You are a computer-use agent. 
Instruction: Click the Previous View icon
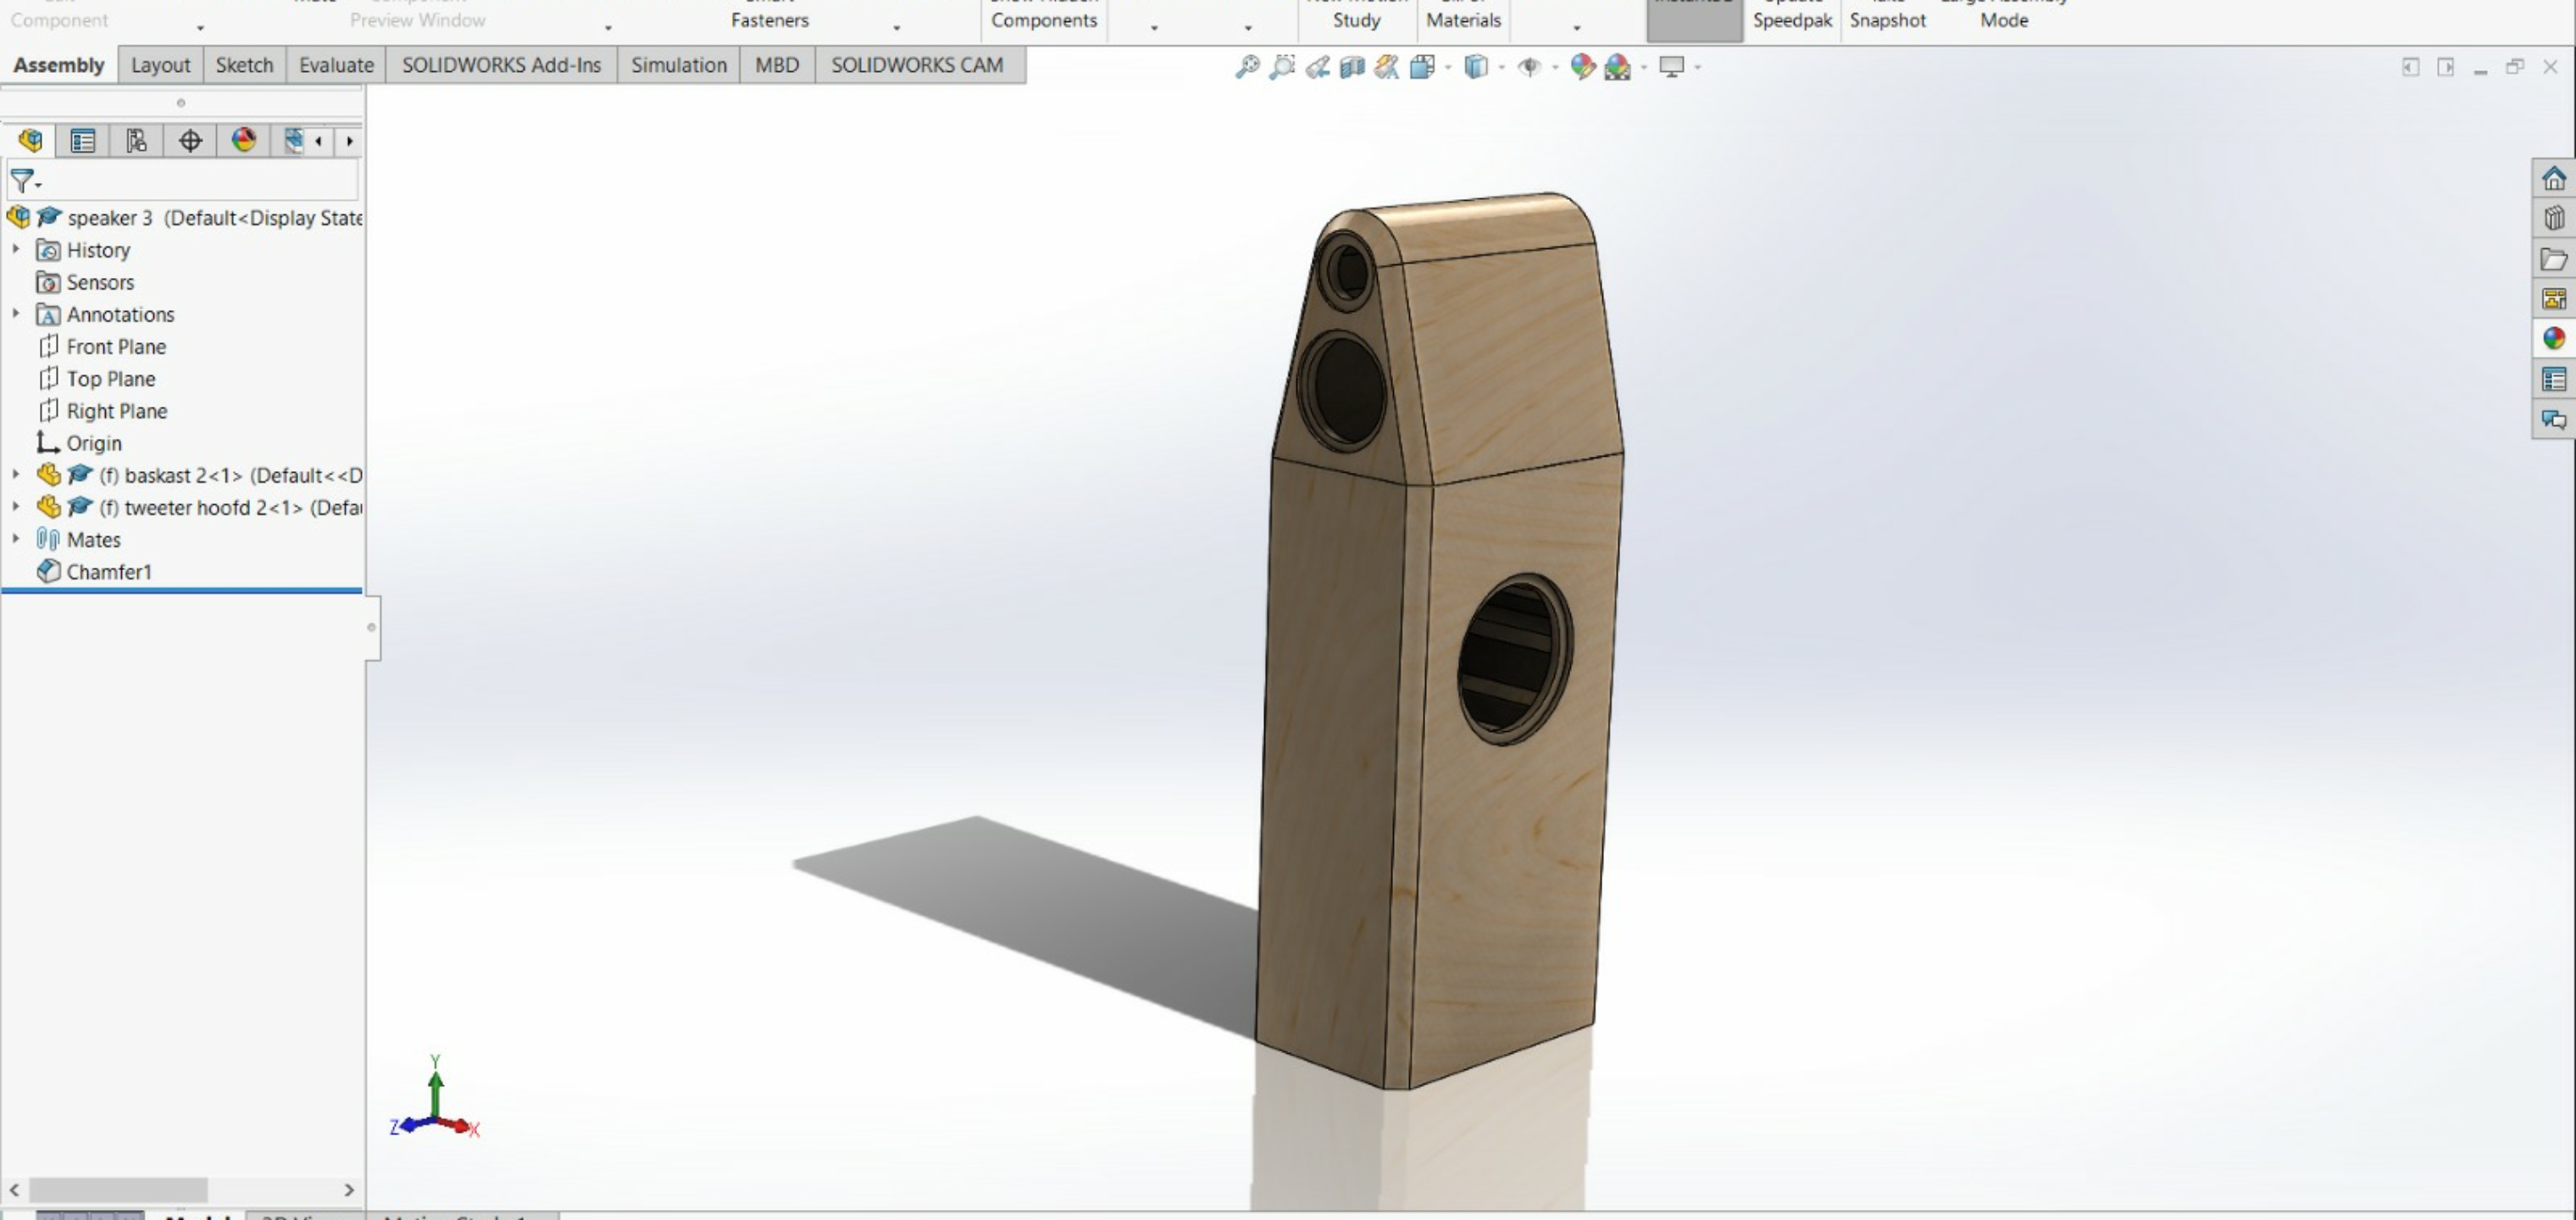[1317, 67]
